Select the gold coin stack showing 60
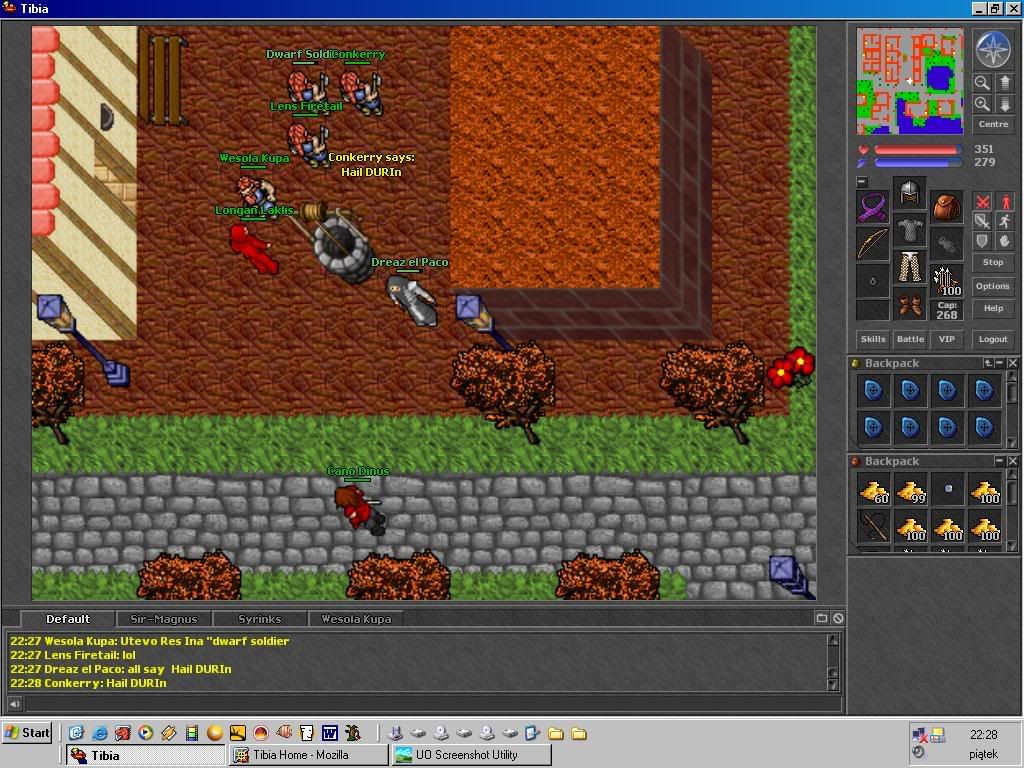This screenshot has width=1024, height=768. click(x=873, y=490)
